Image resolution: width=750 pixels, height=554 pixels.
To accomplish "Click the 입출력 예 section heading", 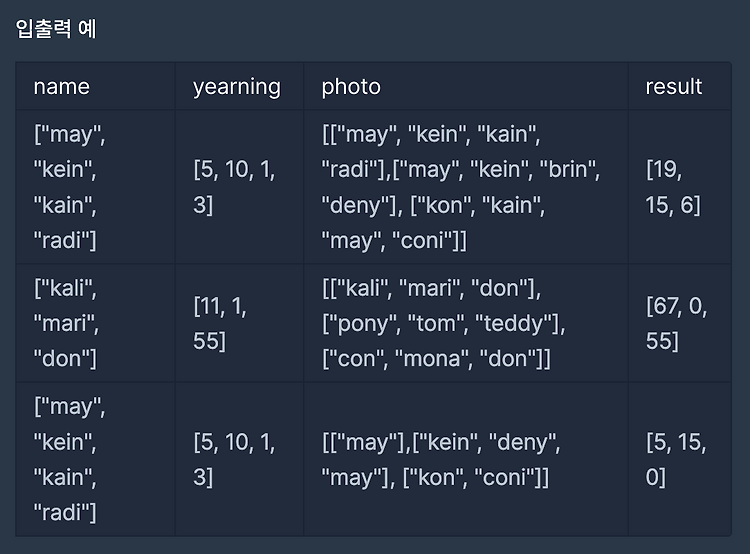I will click(x=56, y=29).
